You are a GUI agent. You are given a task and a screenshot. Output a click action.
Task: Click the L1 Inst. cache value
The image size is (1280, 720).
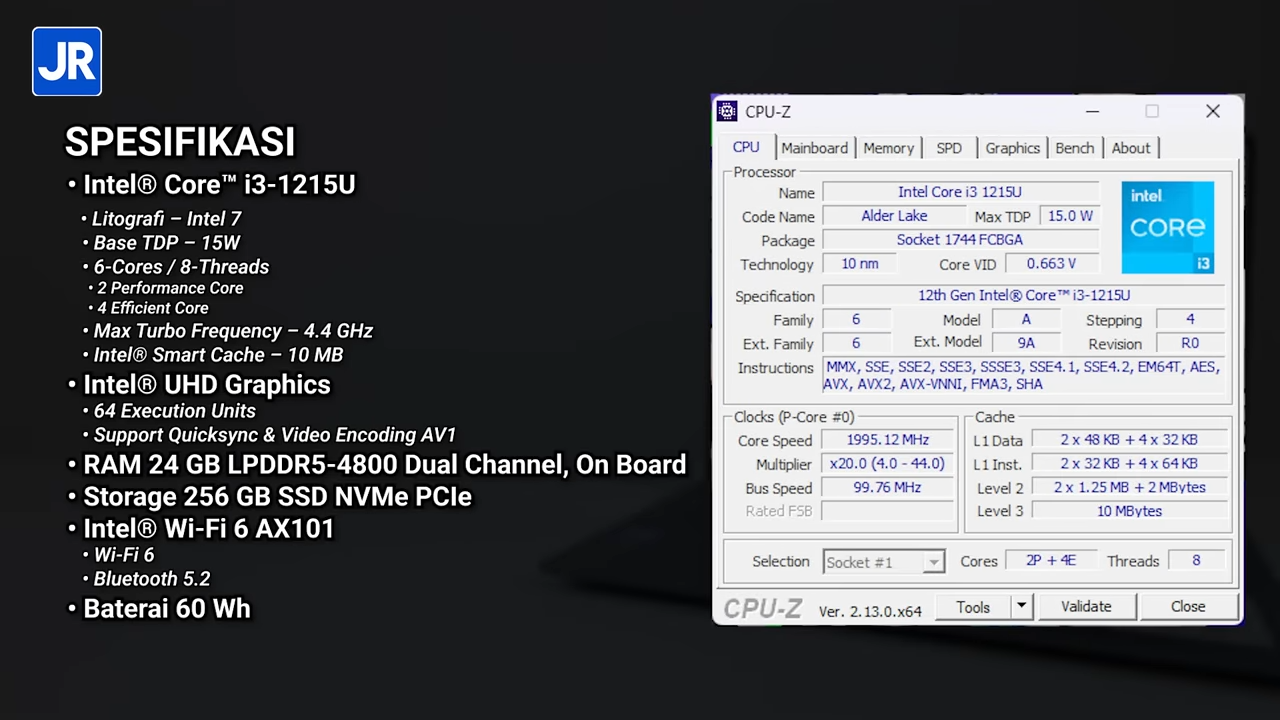click(1129, 464)
